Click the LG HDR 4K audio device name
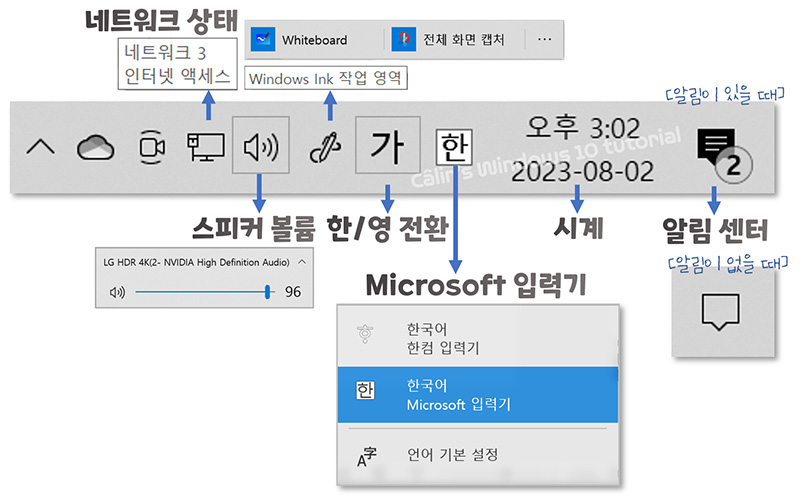This screenshot has height=500, width=800. coord(196,262)
